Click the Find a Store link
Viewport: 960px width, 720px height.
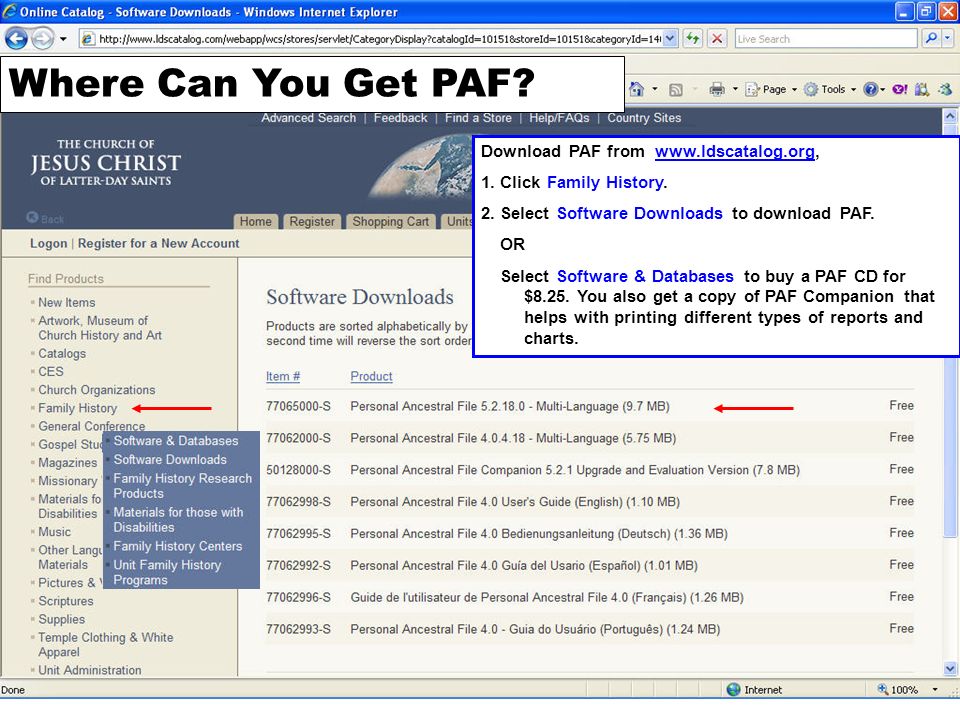[x=478, y=118]
